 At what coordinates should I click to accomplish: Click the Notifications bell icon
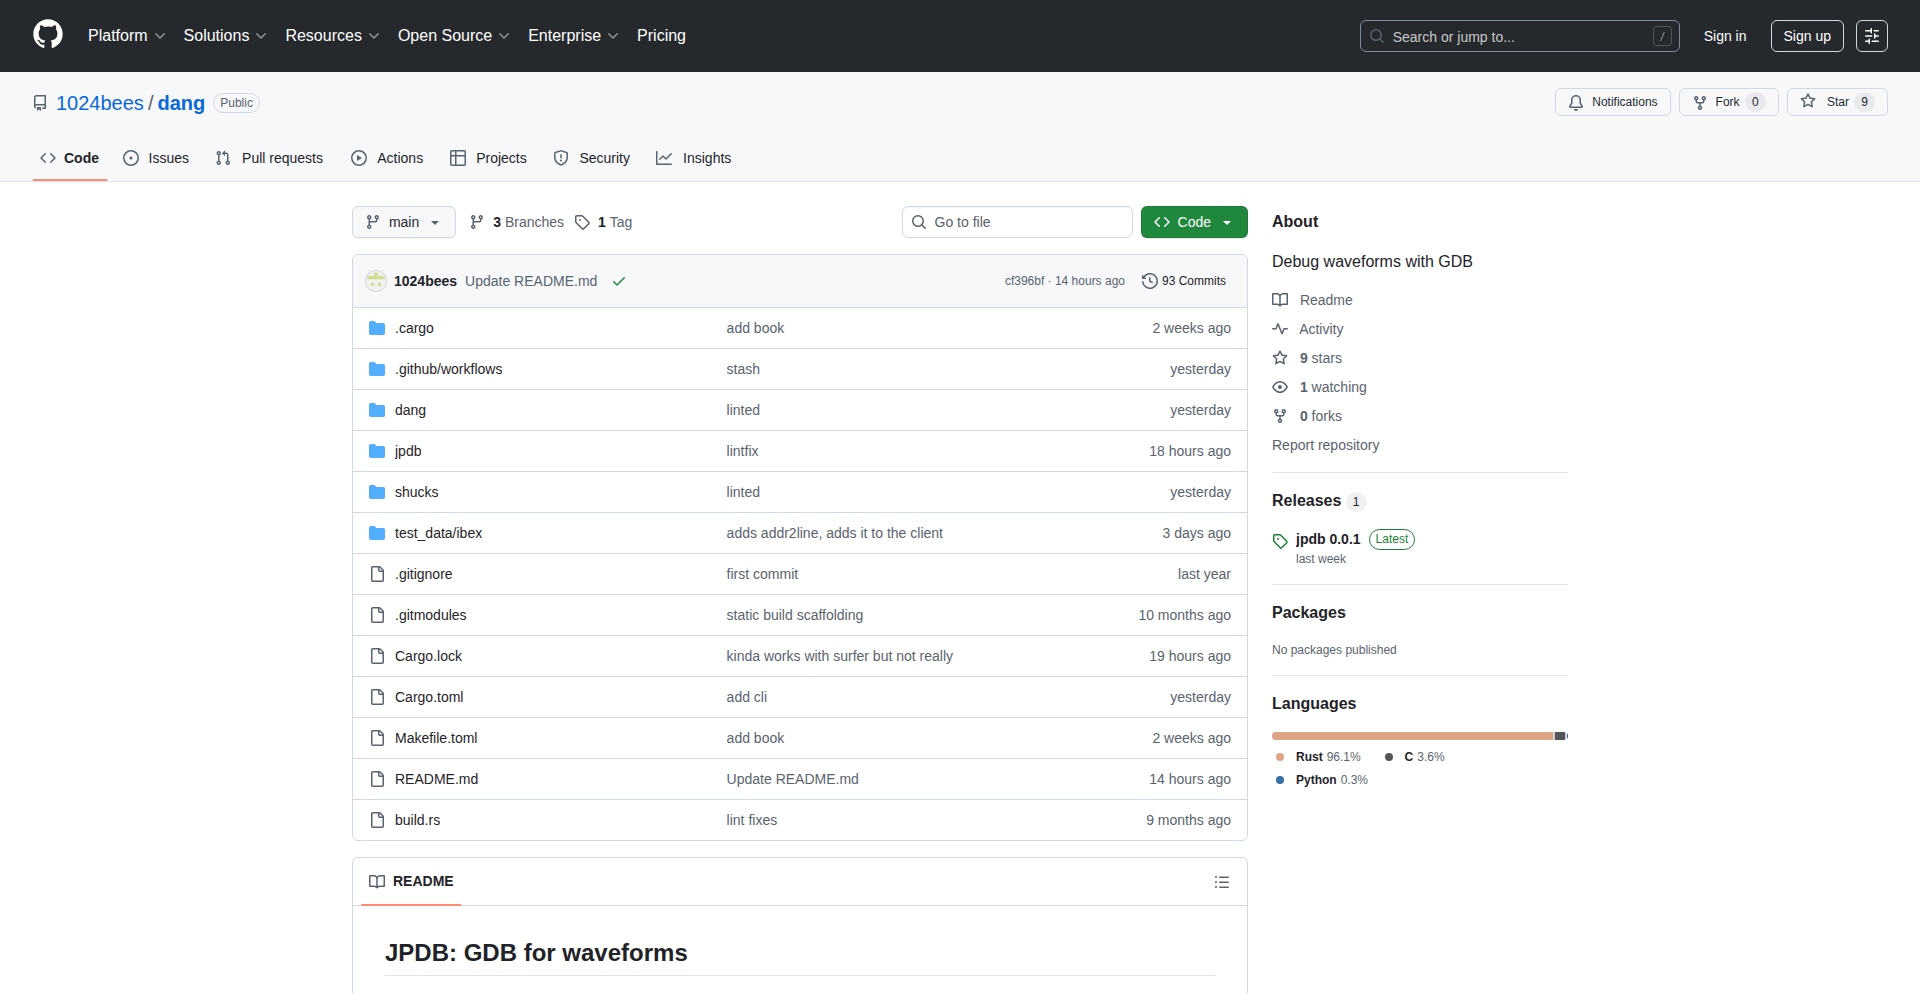pos(1576,102)
